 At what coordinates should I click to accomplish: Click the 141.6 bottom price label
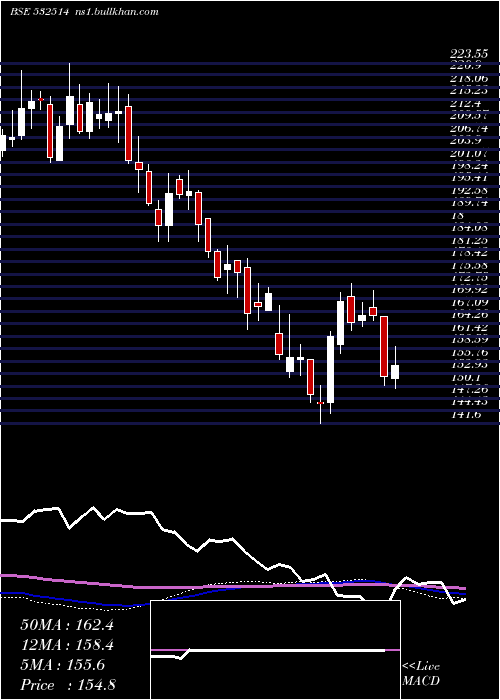468,415
